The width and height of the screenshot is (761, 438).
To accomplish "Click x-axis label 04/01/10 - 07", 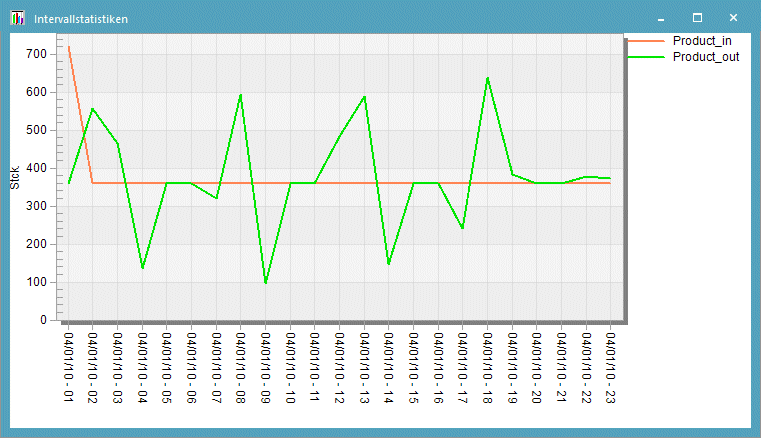I will coord(216,368).
